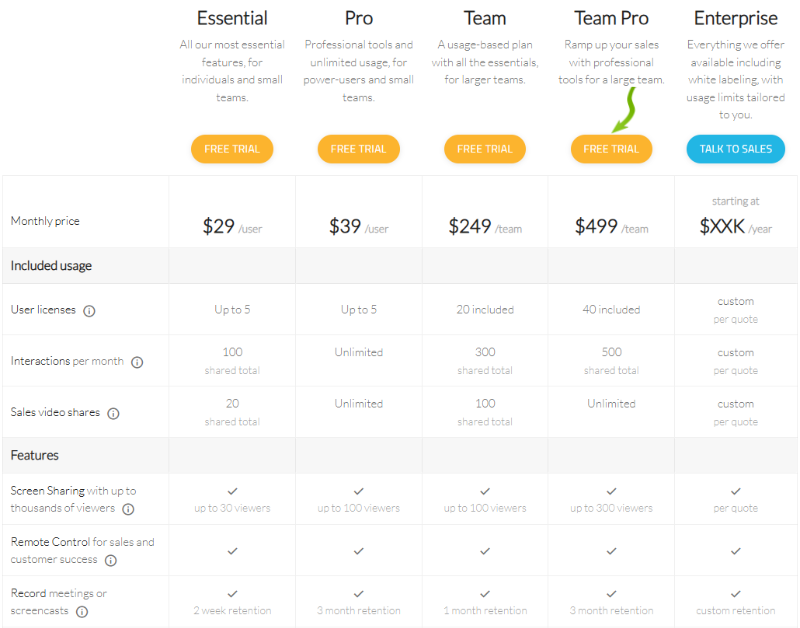This screenshot has width=800, height=628.
Task: Click the Team Pro plan heading
Action: 611,18
